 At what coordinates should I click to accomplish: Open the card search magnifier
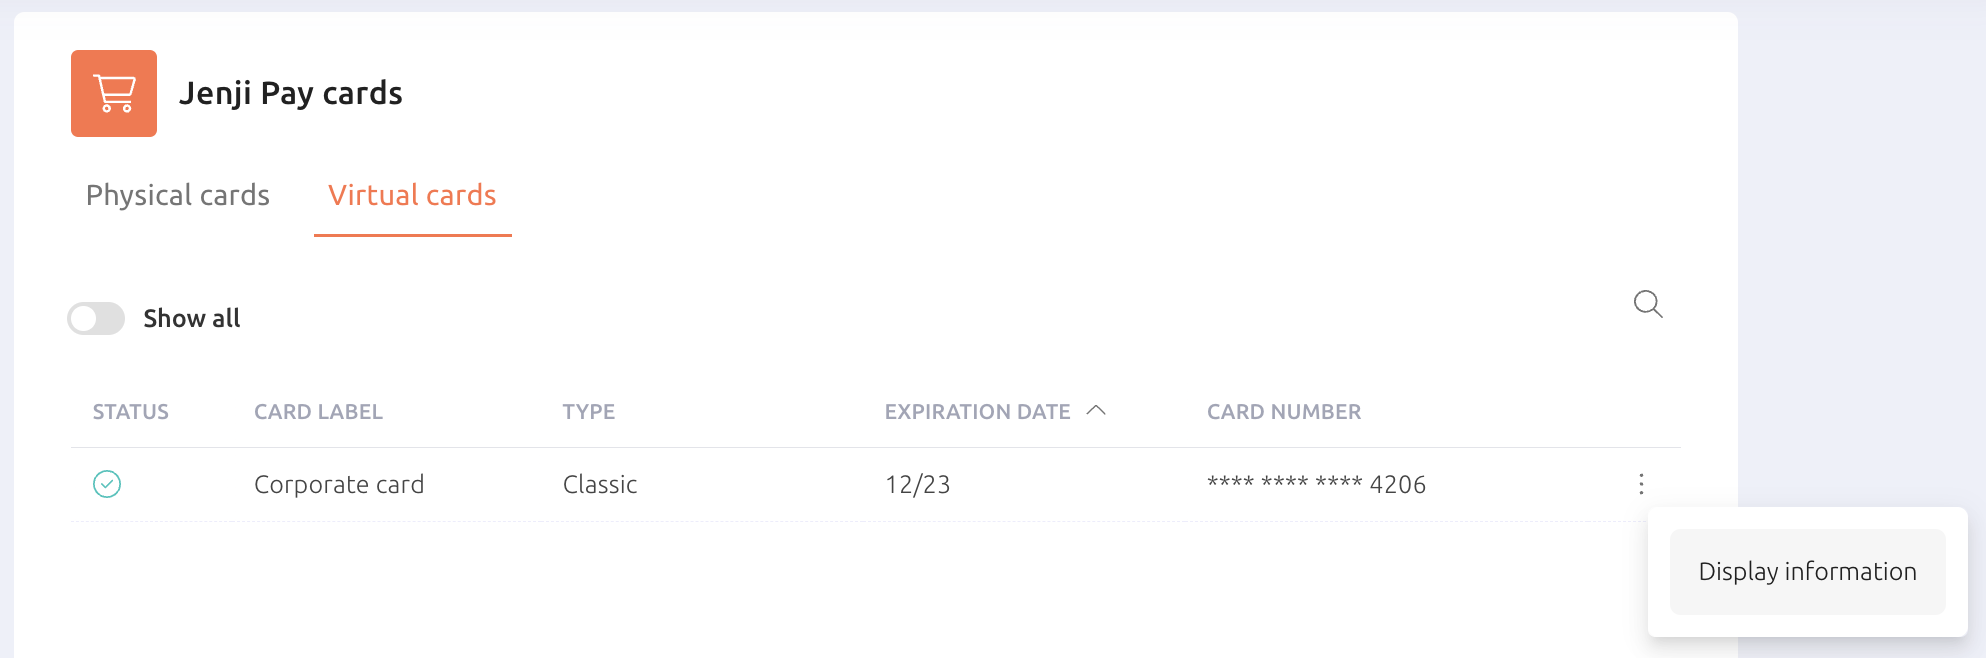point(1647,304)
